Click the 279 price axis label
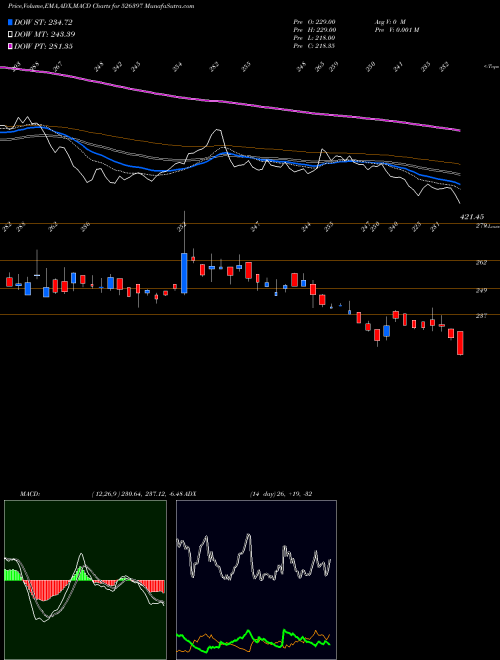 (x=480, y=226)
